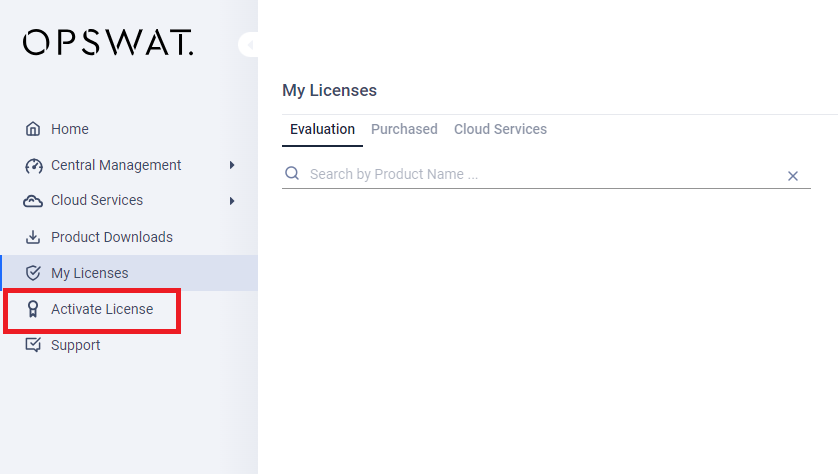Expand the Central Management submenu arrow

tap(232, 165)
